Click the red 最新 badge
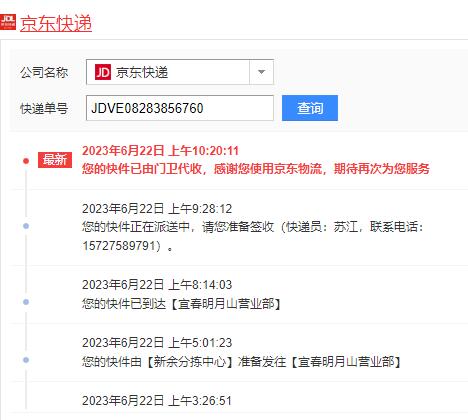 coord(55,160)
